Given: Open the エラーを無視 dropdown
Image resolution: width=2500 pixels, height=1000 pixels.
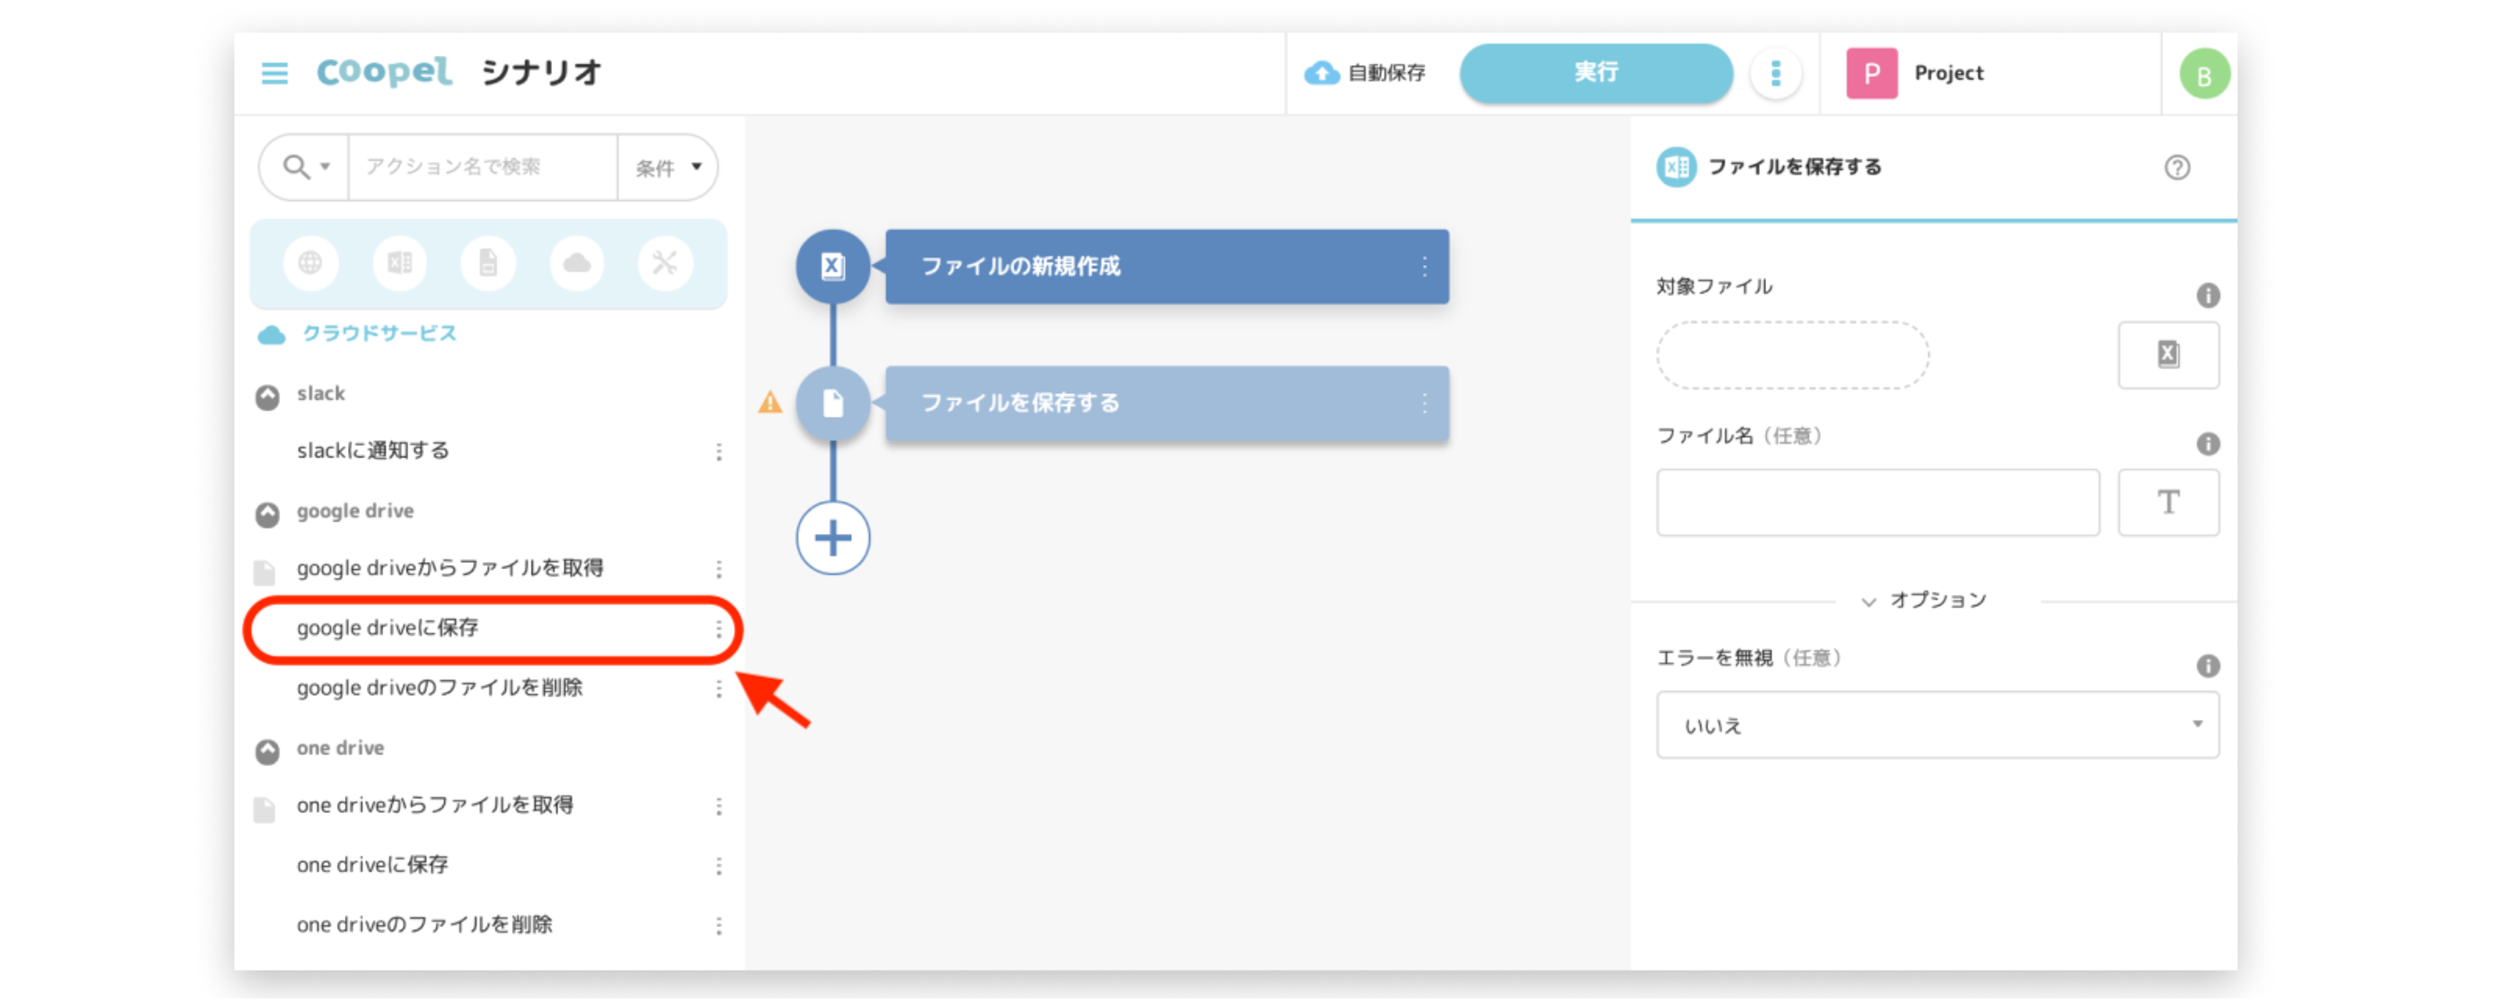Looking at the screenshot, I should (1937, 725).
